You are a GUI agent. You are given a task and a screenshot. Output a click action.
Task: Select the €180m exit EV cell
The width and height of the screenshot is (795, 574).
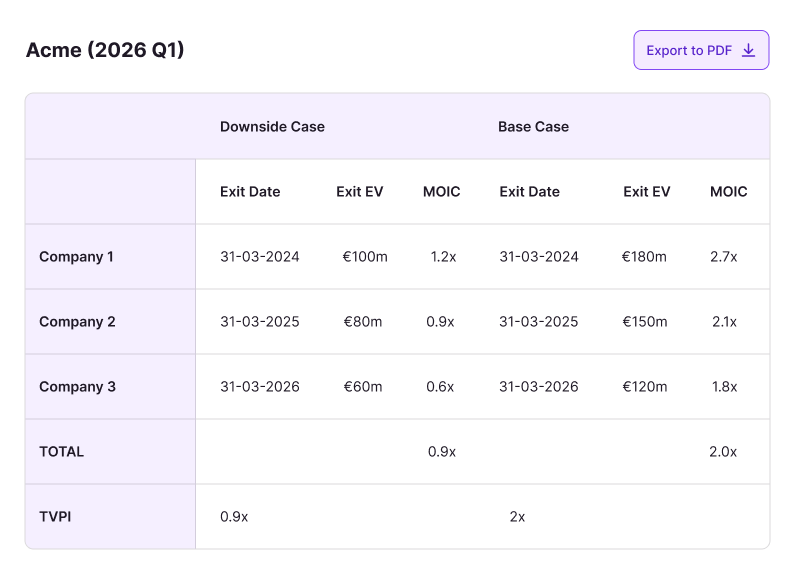coord(644,257)
